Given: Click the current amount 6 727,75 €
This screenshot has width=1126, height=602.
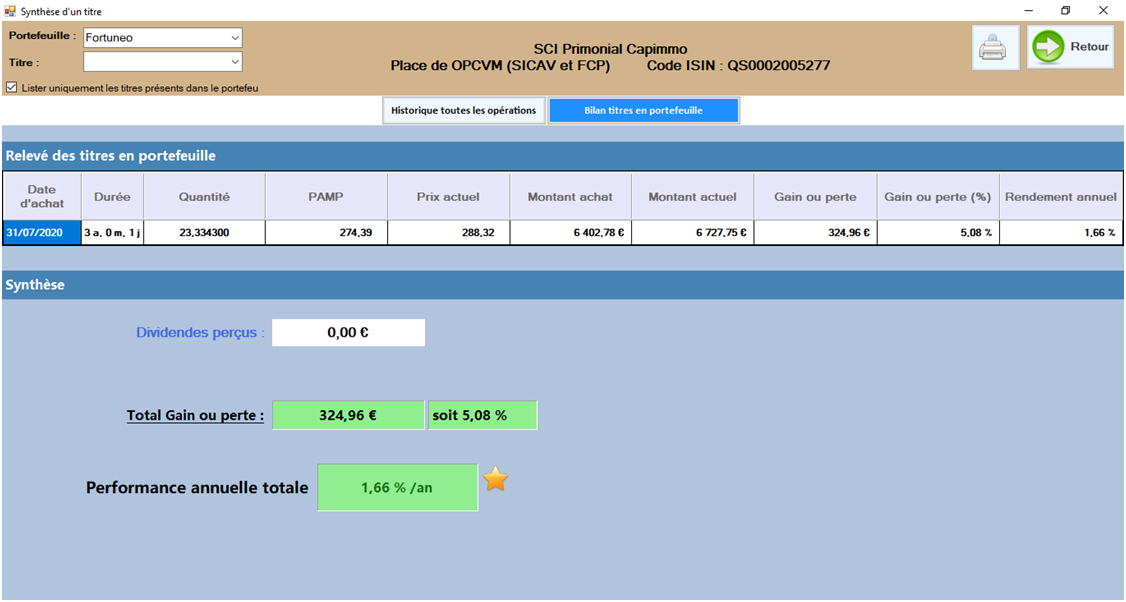Looking at the screenshot, I should point(692,233).
